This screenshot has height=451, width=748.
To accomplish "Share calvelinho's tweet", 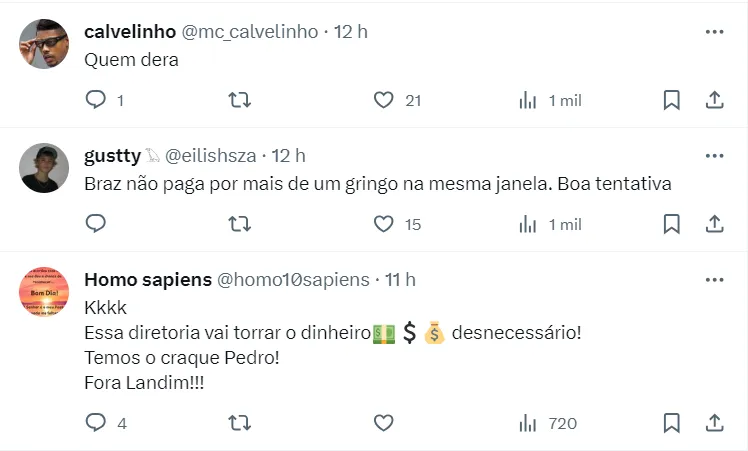I will (x=715, y=100).
